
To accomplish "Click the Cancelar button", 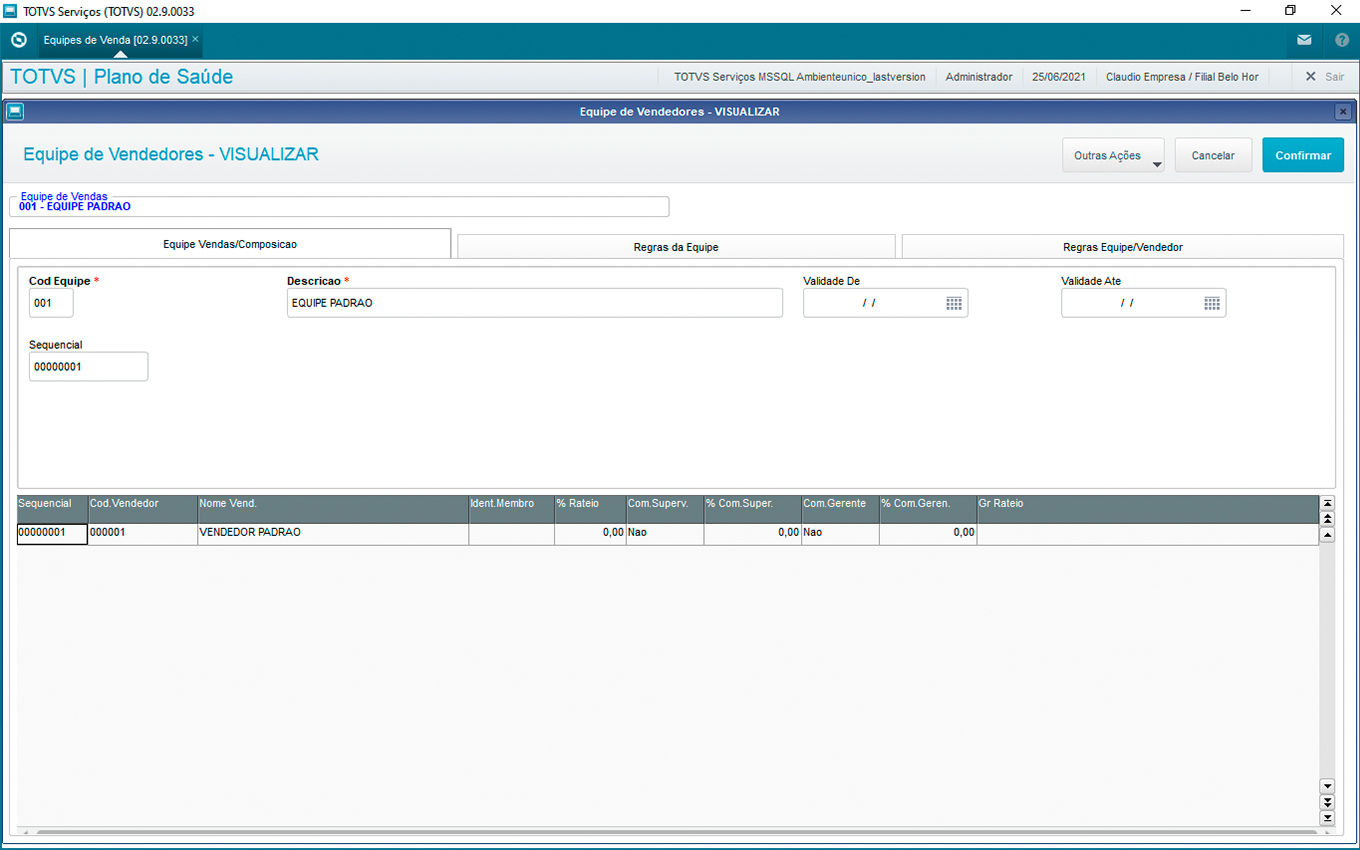I will pyautogui.click(x=1212, y=155).
